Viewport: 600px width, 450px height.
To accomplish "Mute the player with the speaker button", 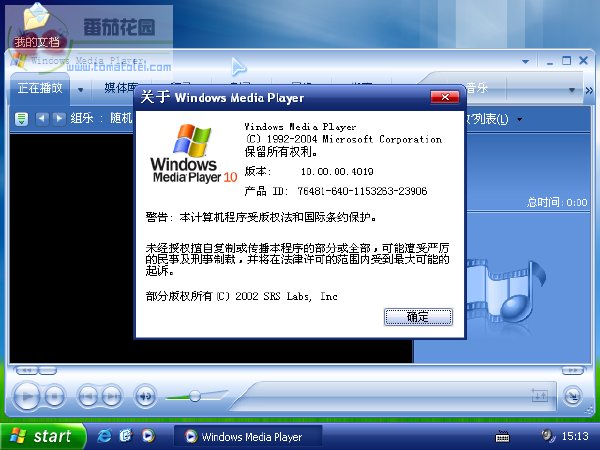I will point(145,396).
